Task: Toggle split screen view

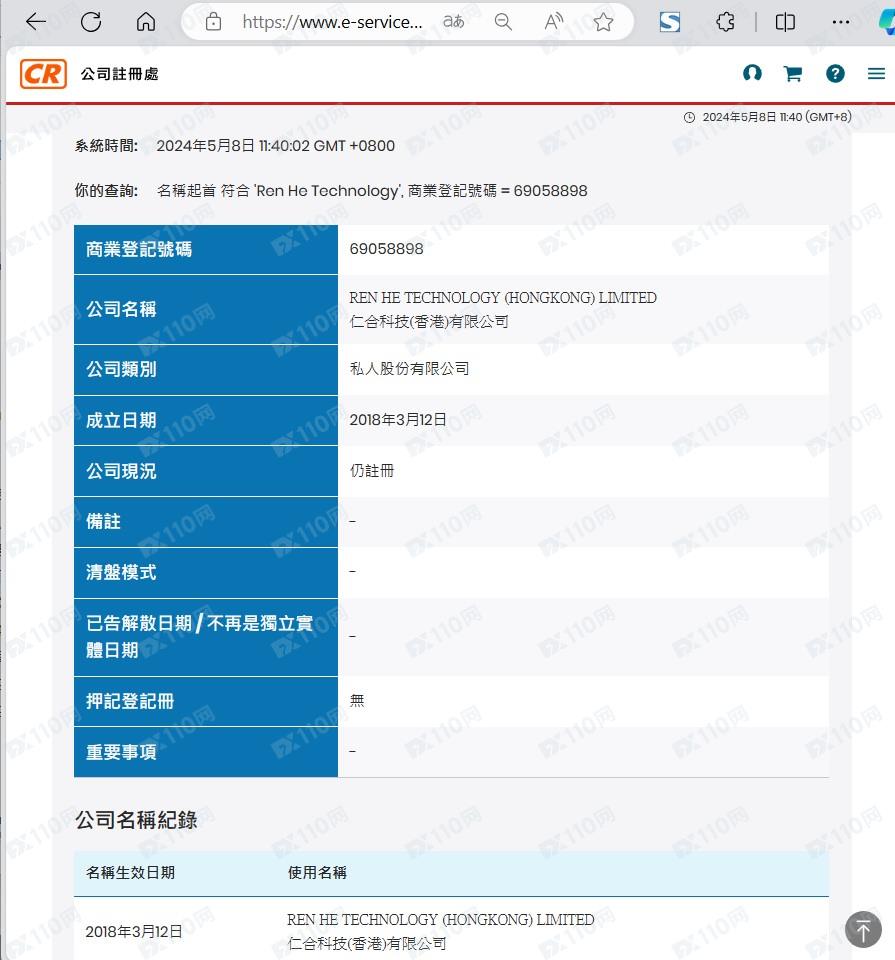Action: [x=786, y=22]
